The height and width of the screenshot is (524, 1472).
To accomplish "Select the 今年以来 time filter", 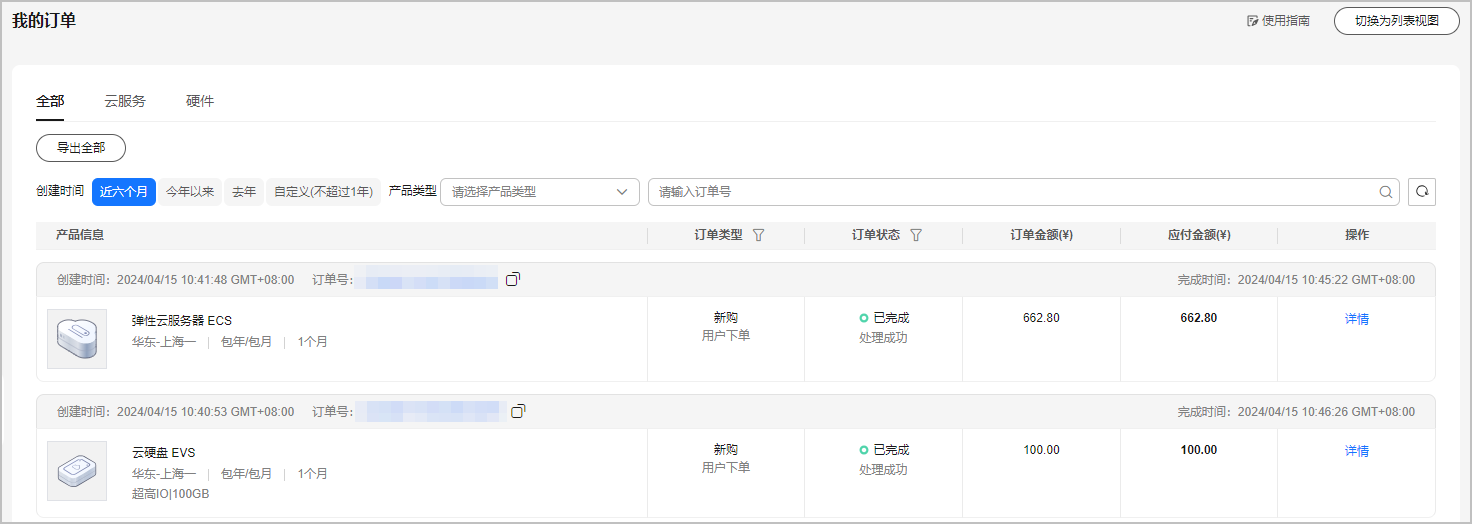I will [x=190, y=192].
